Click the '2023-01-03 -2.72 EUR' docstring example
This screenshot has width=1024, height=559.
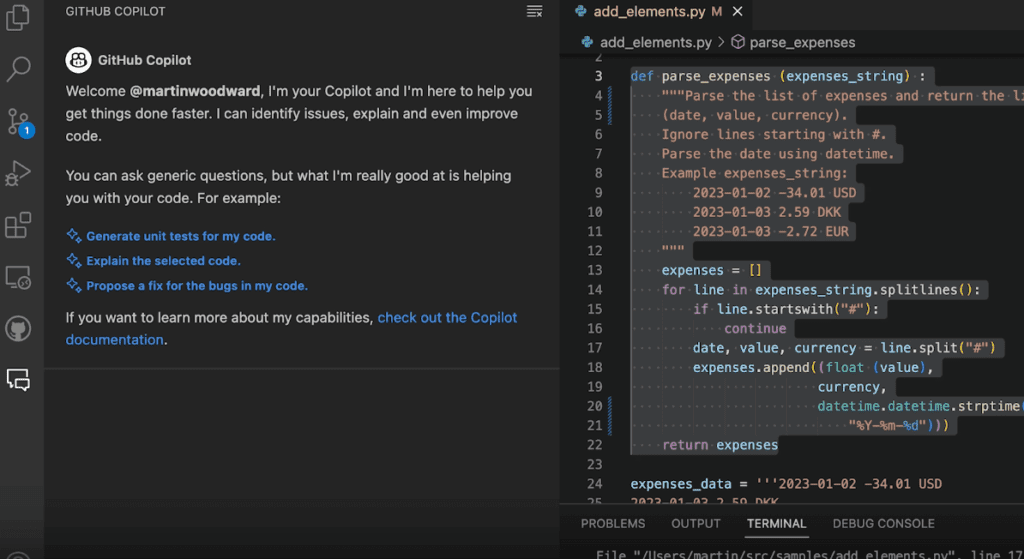(x=771, y=231)
